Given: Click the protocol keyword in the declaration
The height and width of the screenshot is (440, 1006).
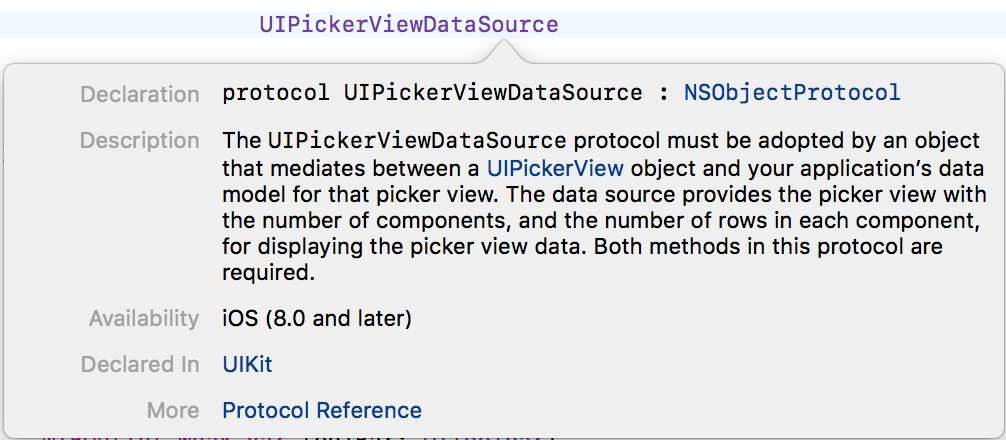Looking at the screenshot, I should coord(276,93).
